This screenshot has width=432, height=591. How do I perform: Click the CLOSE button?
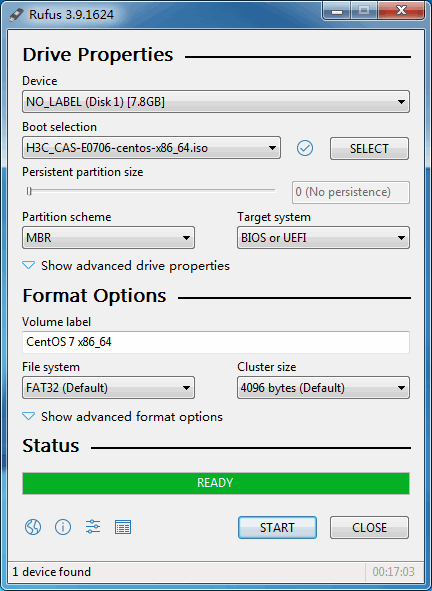click(369, 527)
